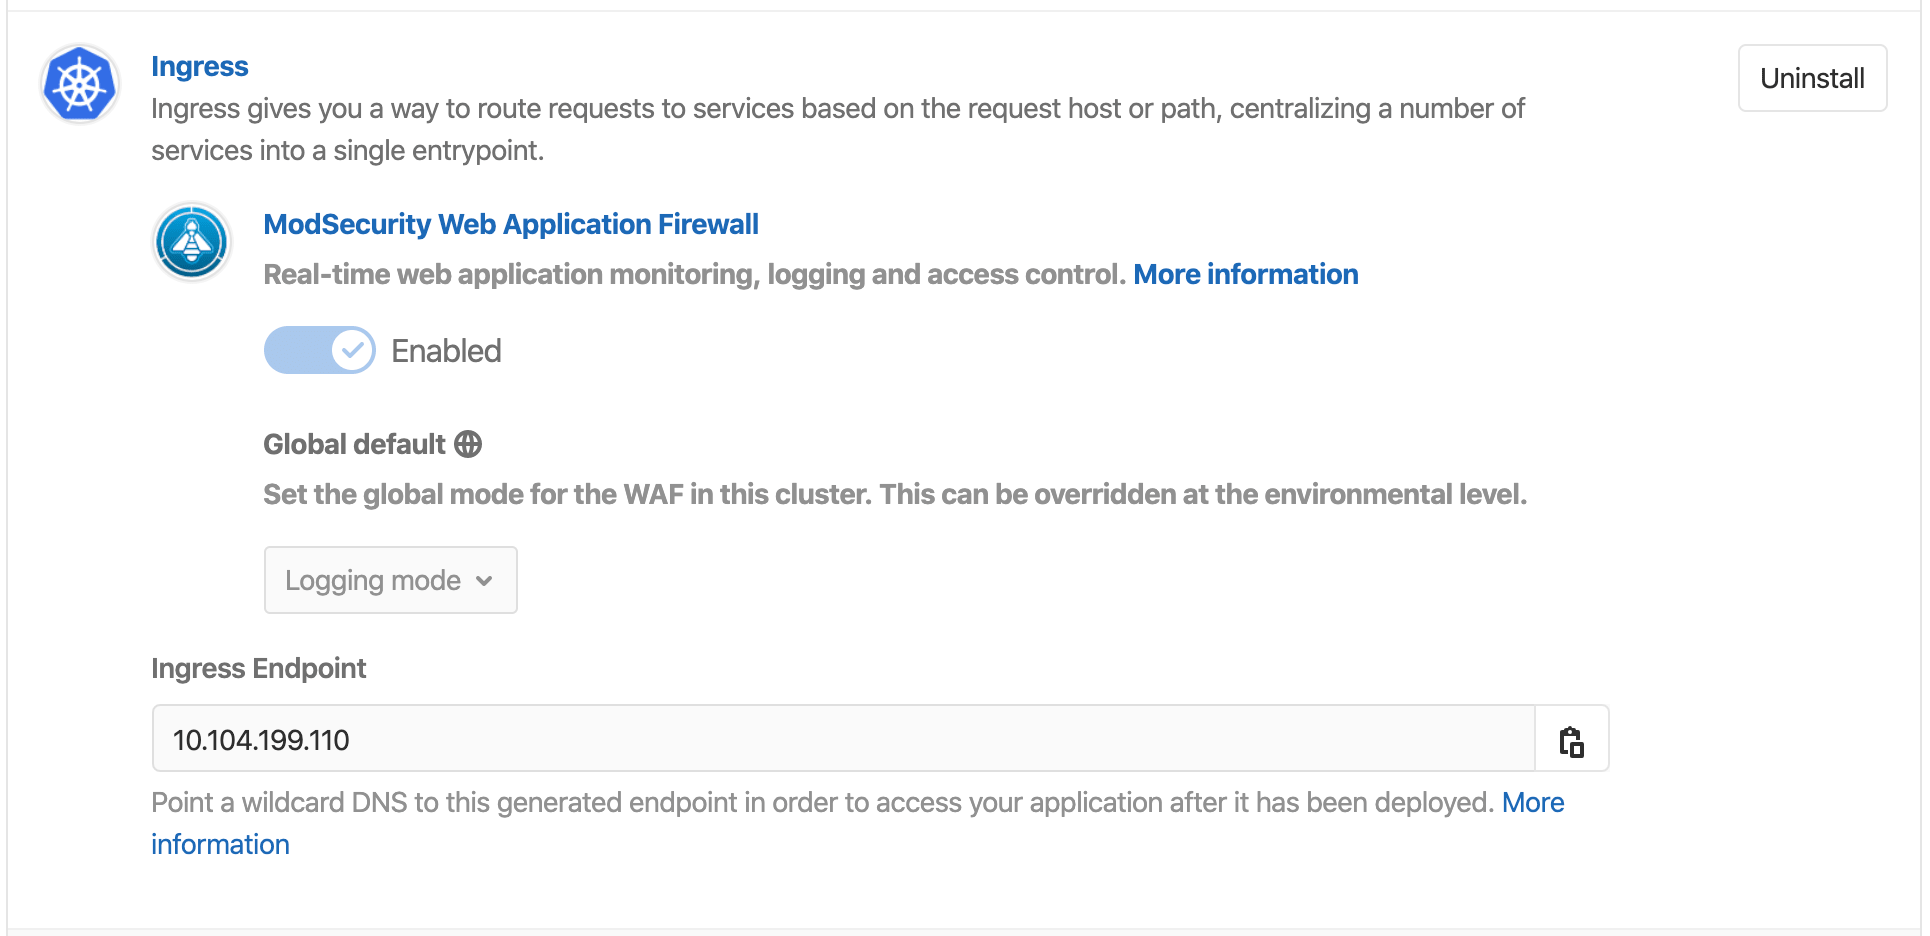Copy the endpoint using the clipboard icon

pos(1572,740)
